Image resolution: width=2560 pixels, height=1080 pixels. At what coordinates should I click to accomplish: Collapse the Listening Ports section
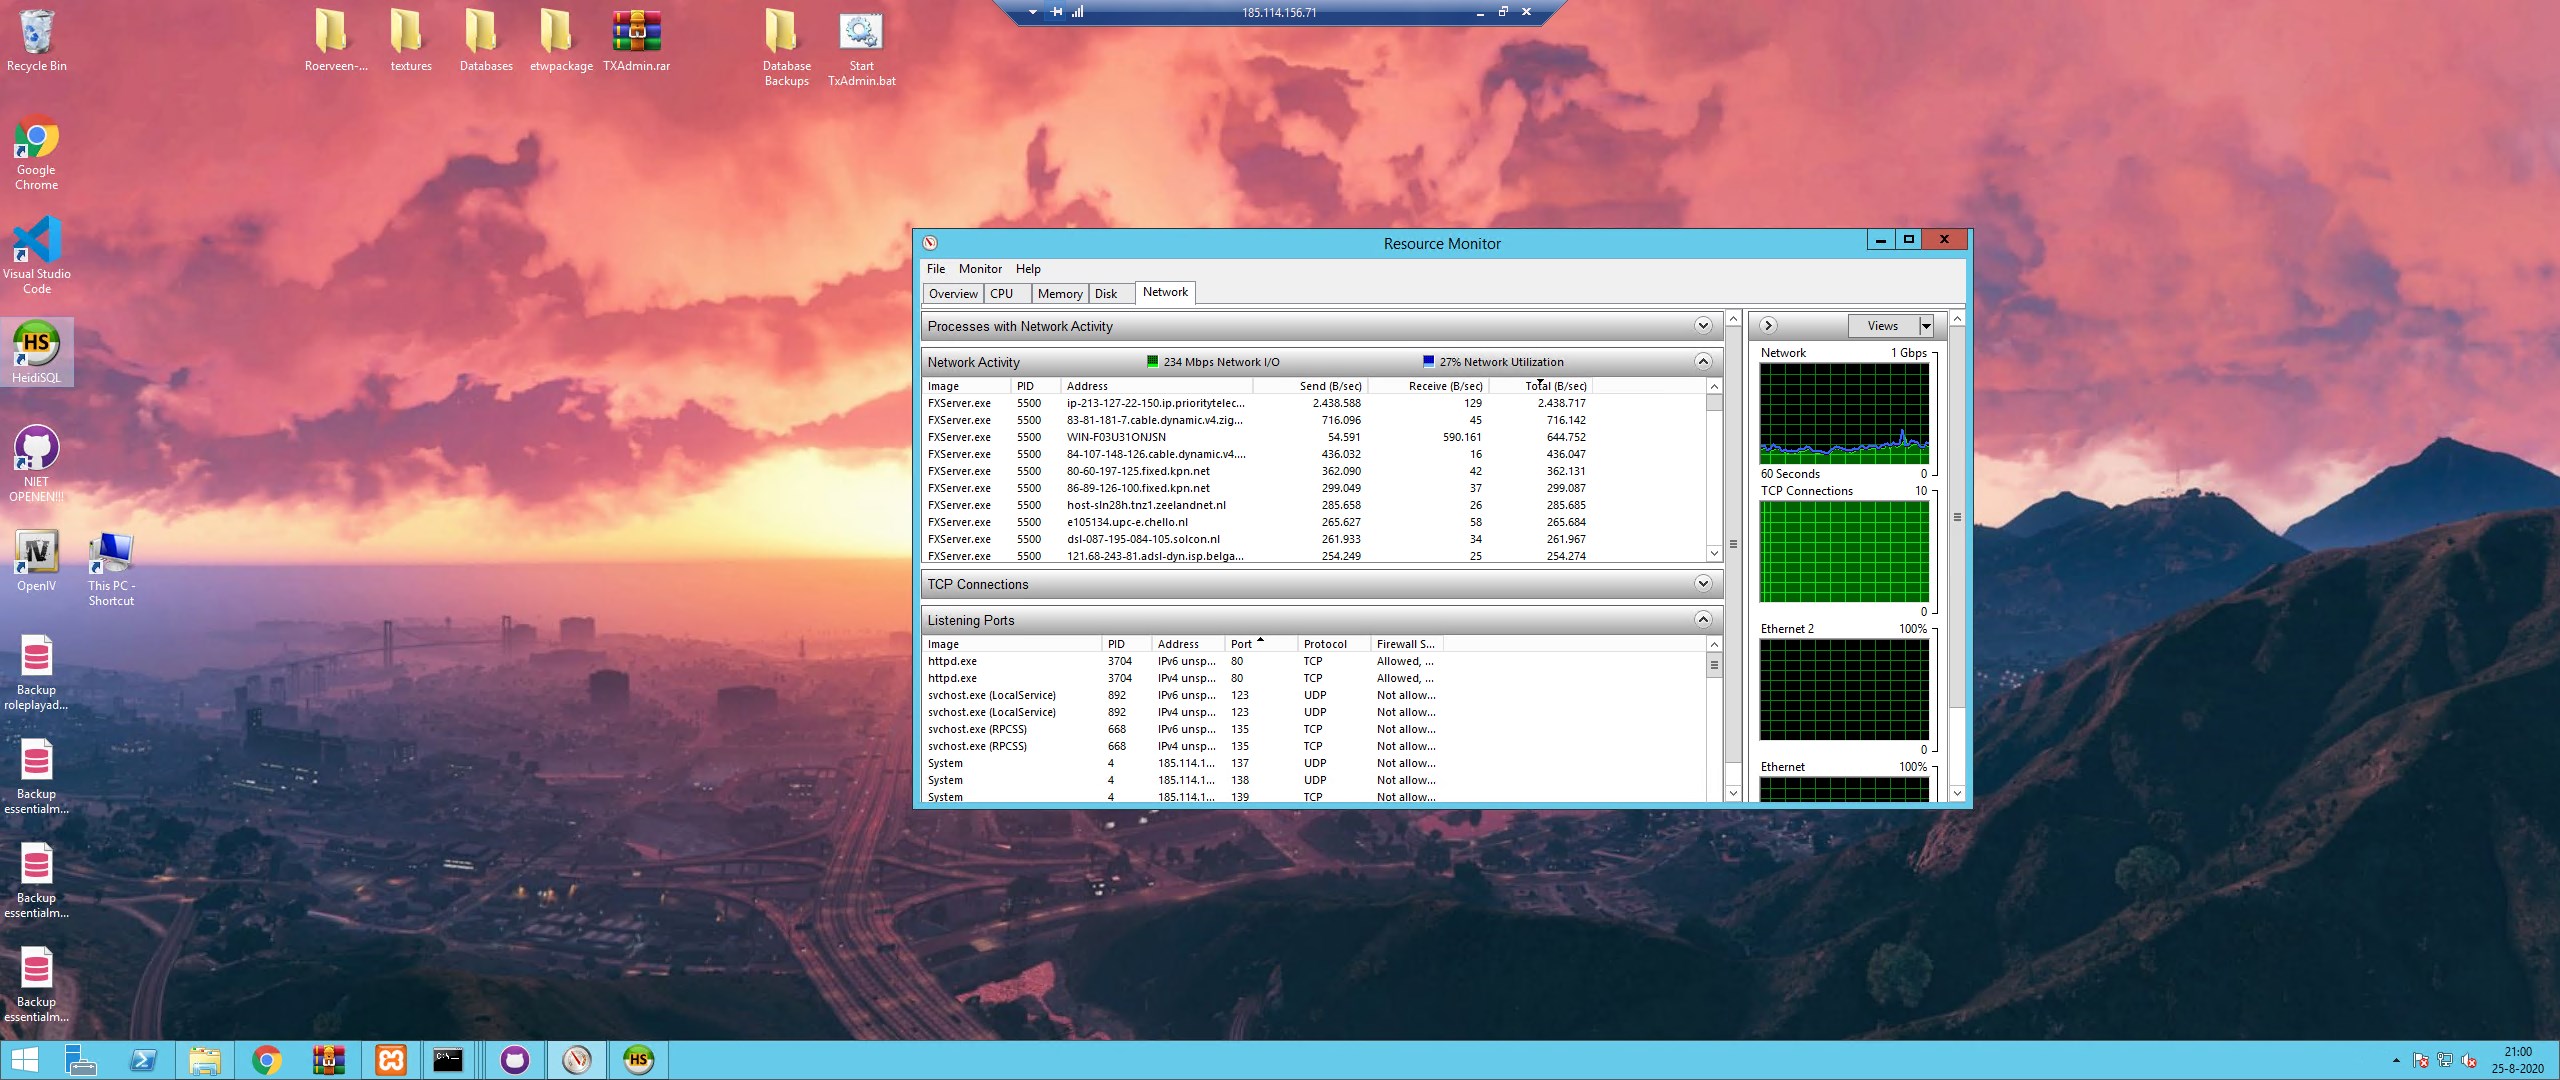1703,619
